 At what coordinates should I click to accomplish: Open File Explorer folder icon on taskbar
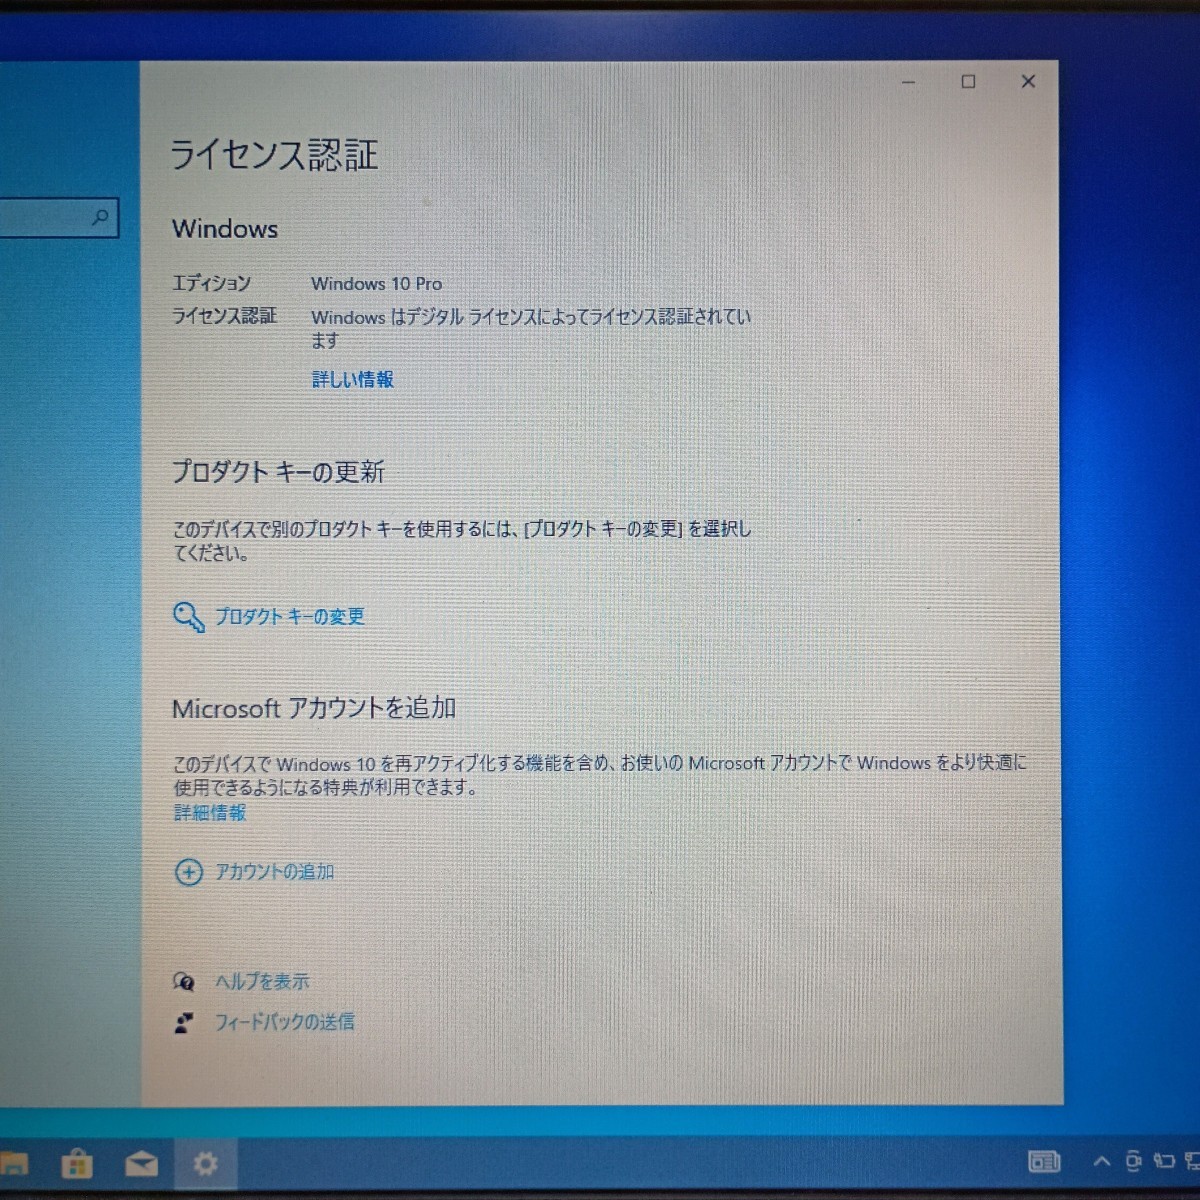tap(14, 1164)
